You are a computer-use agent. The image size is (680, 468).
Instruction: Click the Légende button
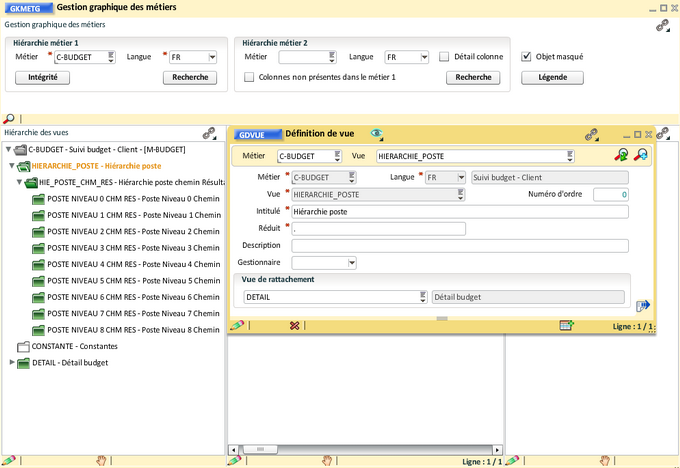(552, 77)
